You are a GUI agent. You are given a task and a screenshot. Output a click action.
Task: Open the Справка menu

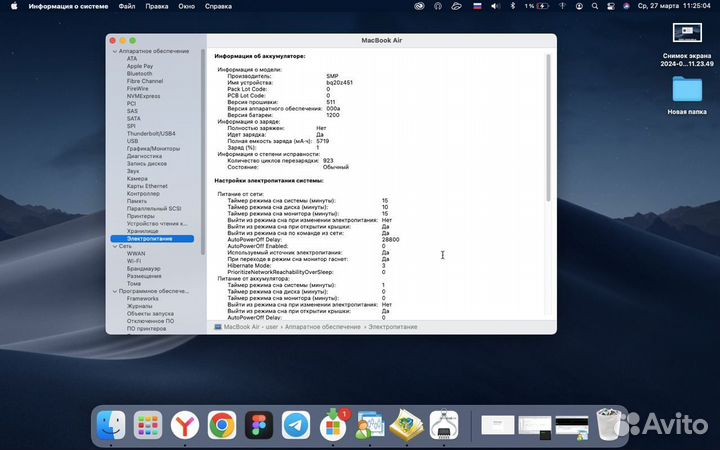pos(218,6)
